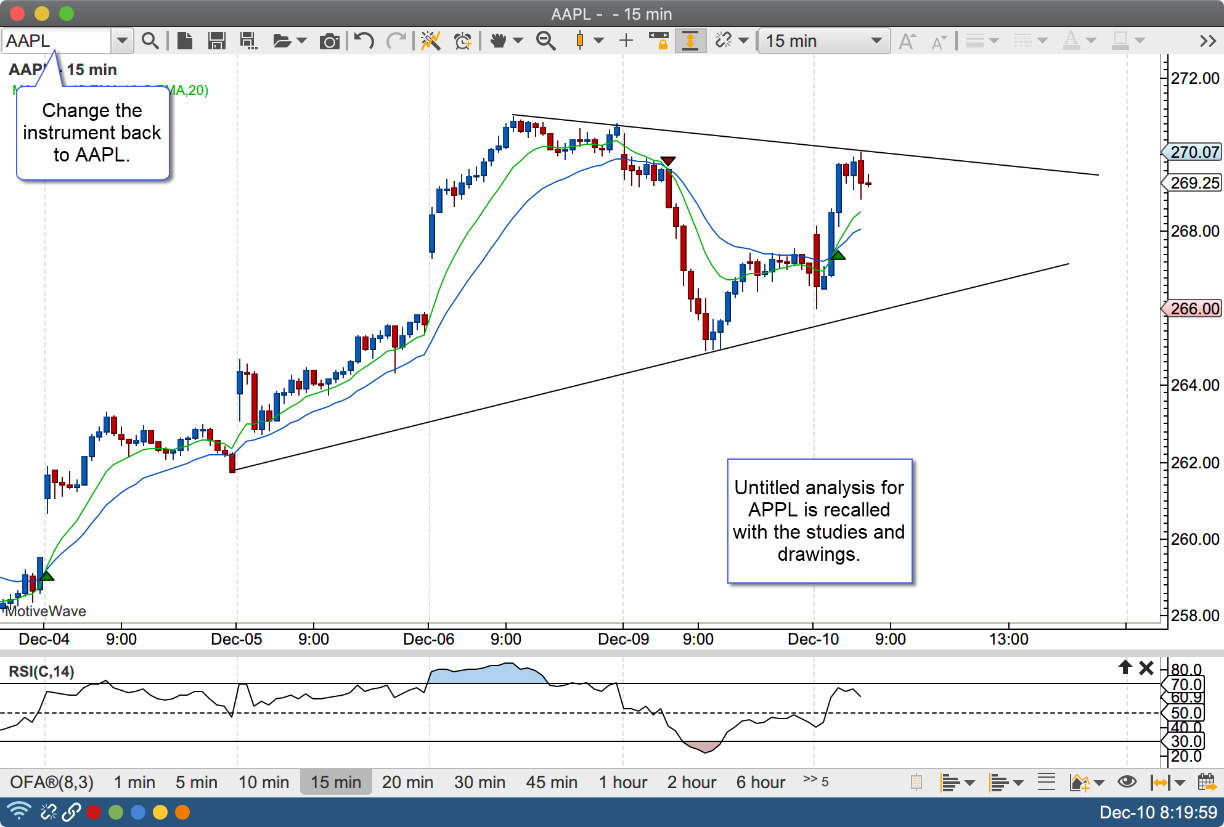Take a chart screenshot with camera icon
This screenshot has width=1224, height=827.
pos(329,41)
